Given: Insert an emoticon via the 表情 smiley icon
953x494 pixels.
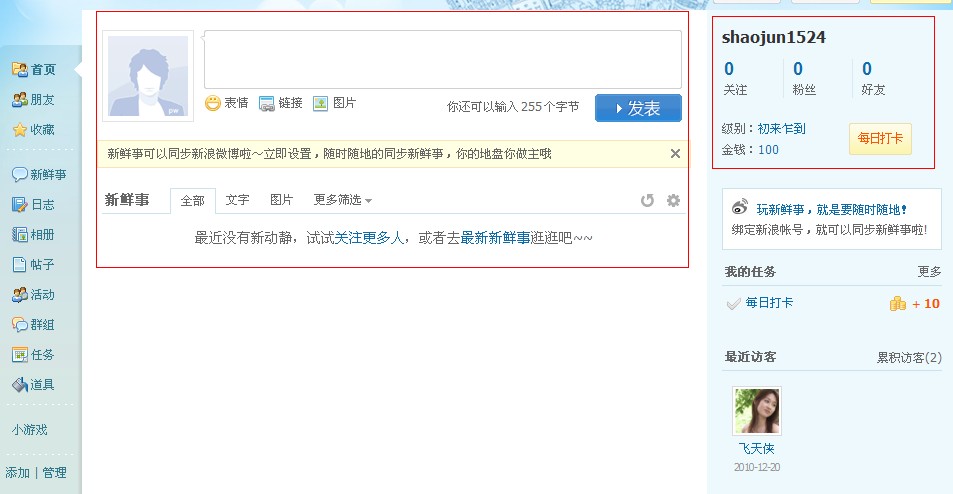Looking at the screenshot, I should point(213,103).
